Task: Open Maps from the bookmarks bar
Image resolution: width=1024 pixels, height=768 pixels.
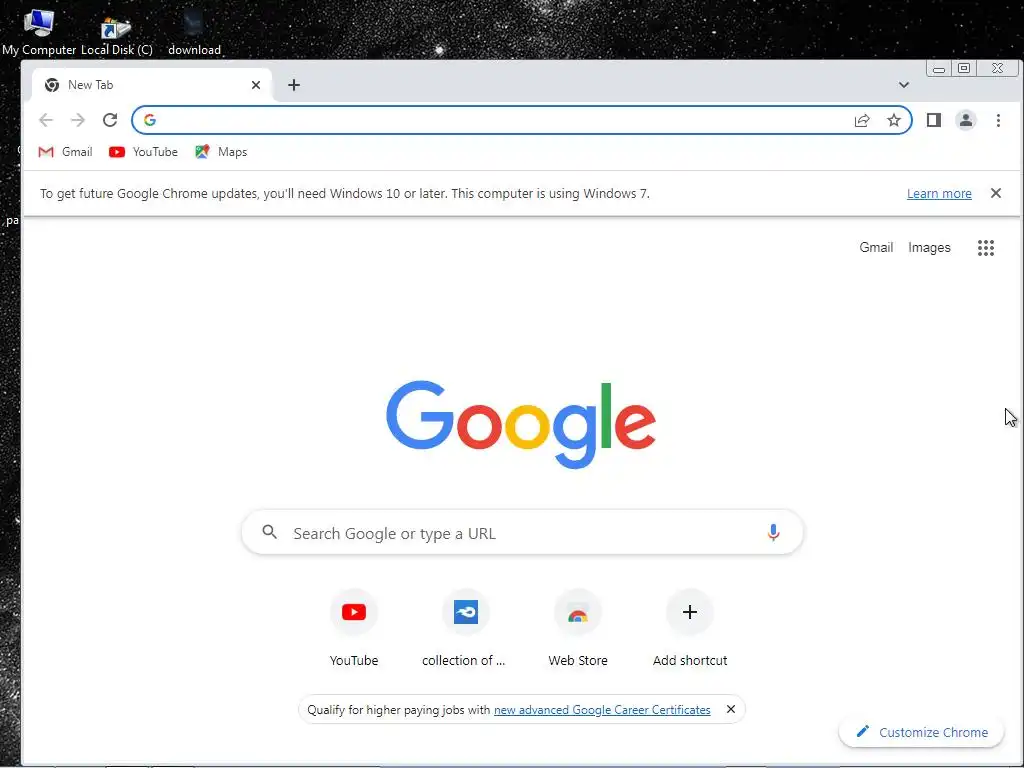Action: tap(221, 152)
